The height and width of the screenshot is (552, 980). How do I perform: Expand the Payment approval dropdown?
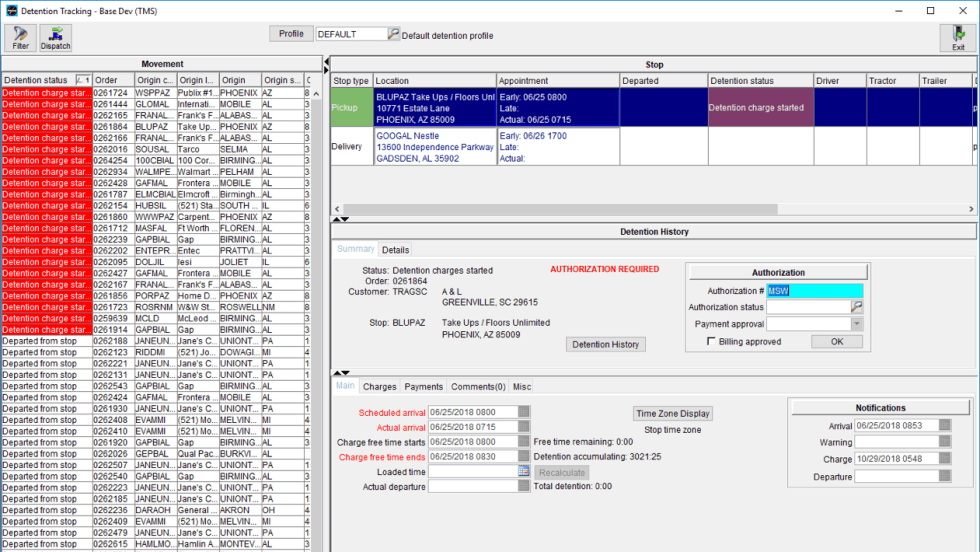[856, 324]
